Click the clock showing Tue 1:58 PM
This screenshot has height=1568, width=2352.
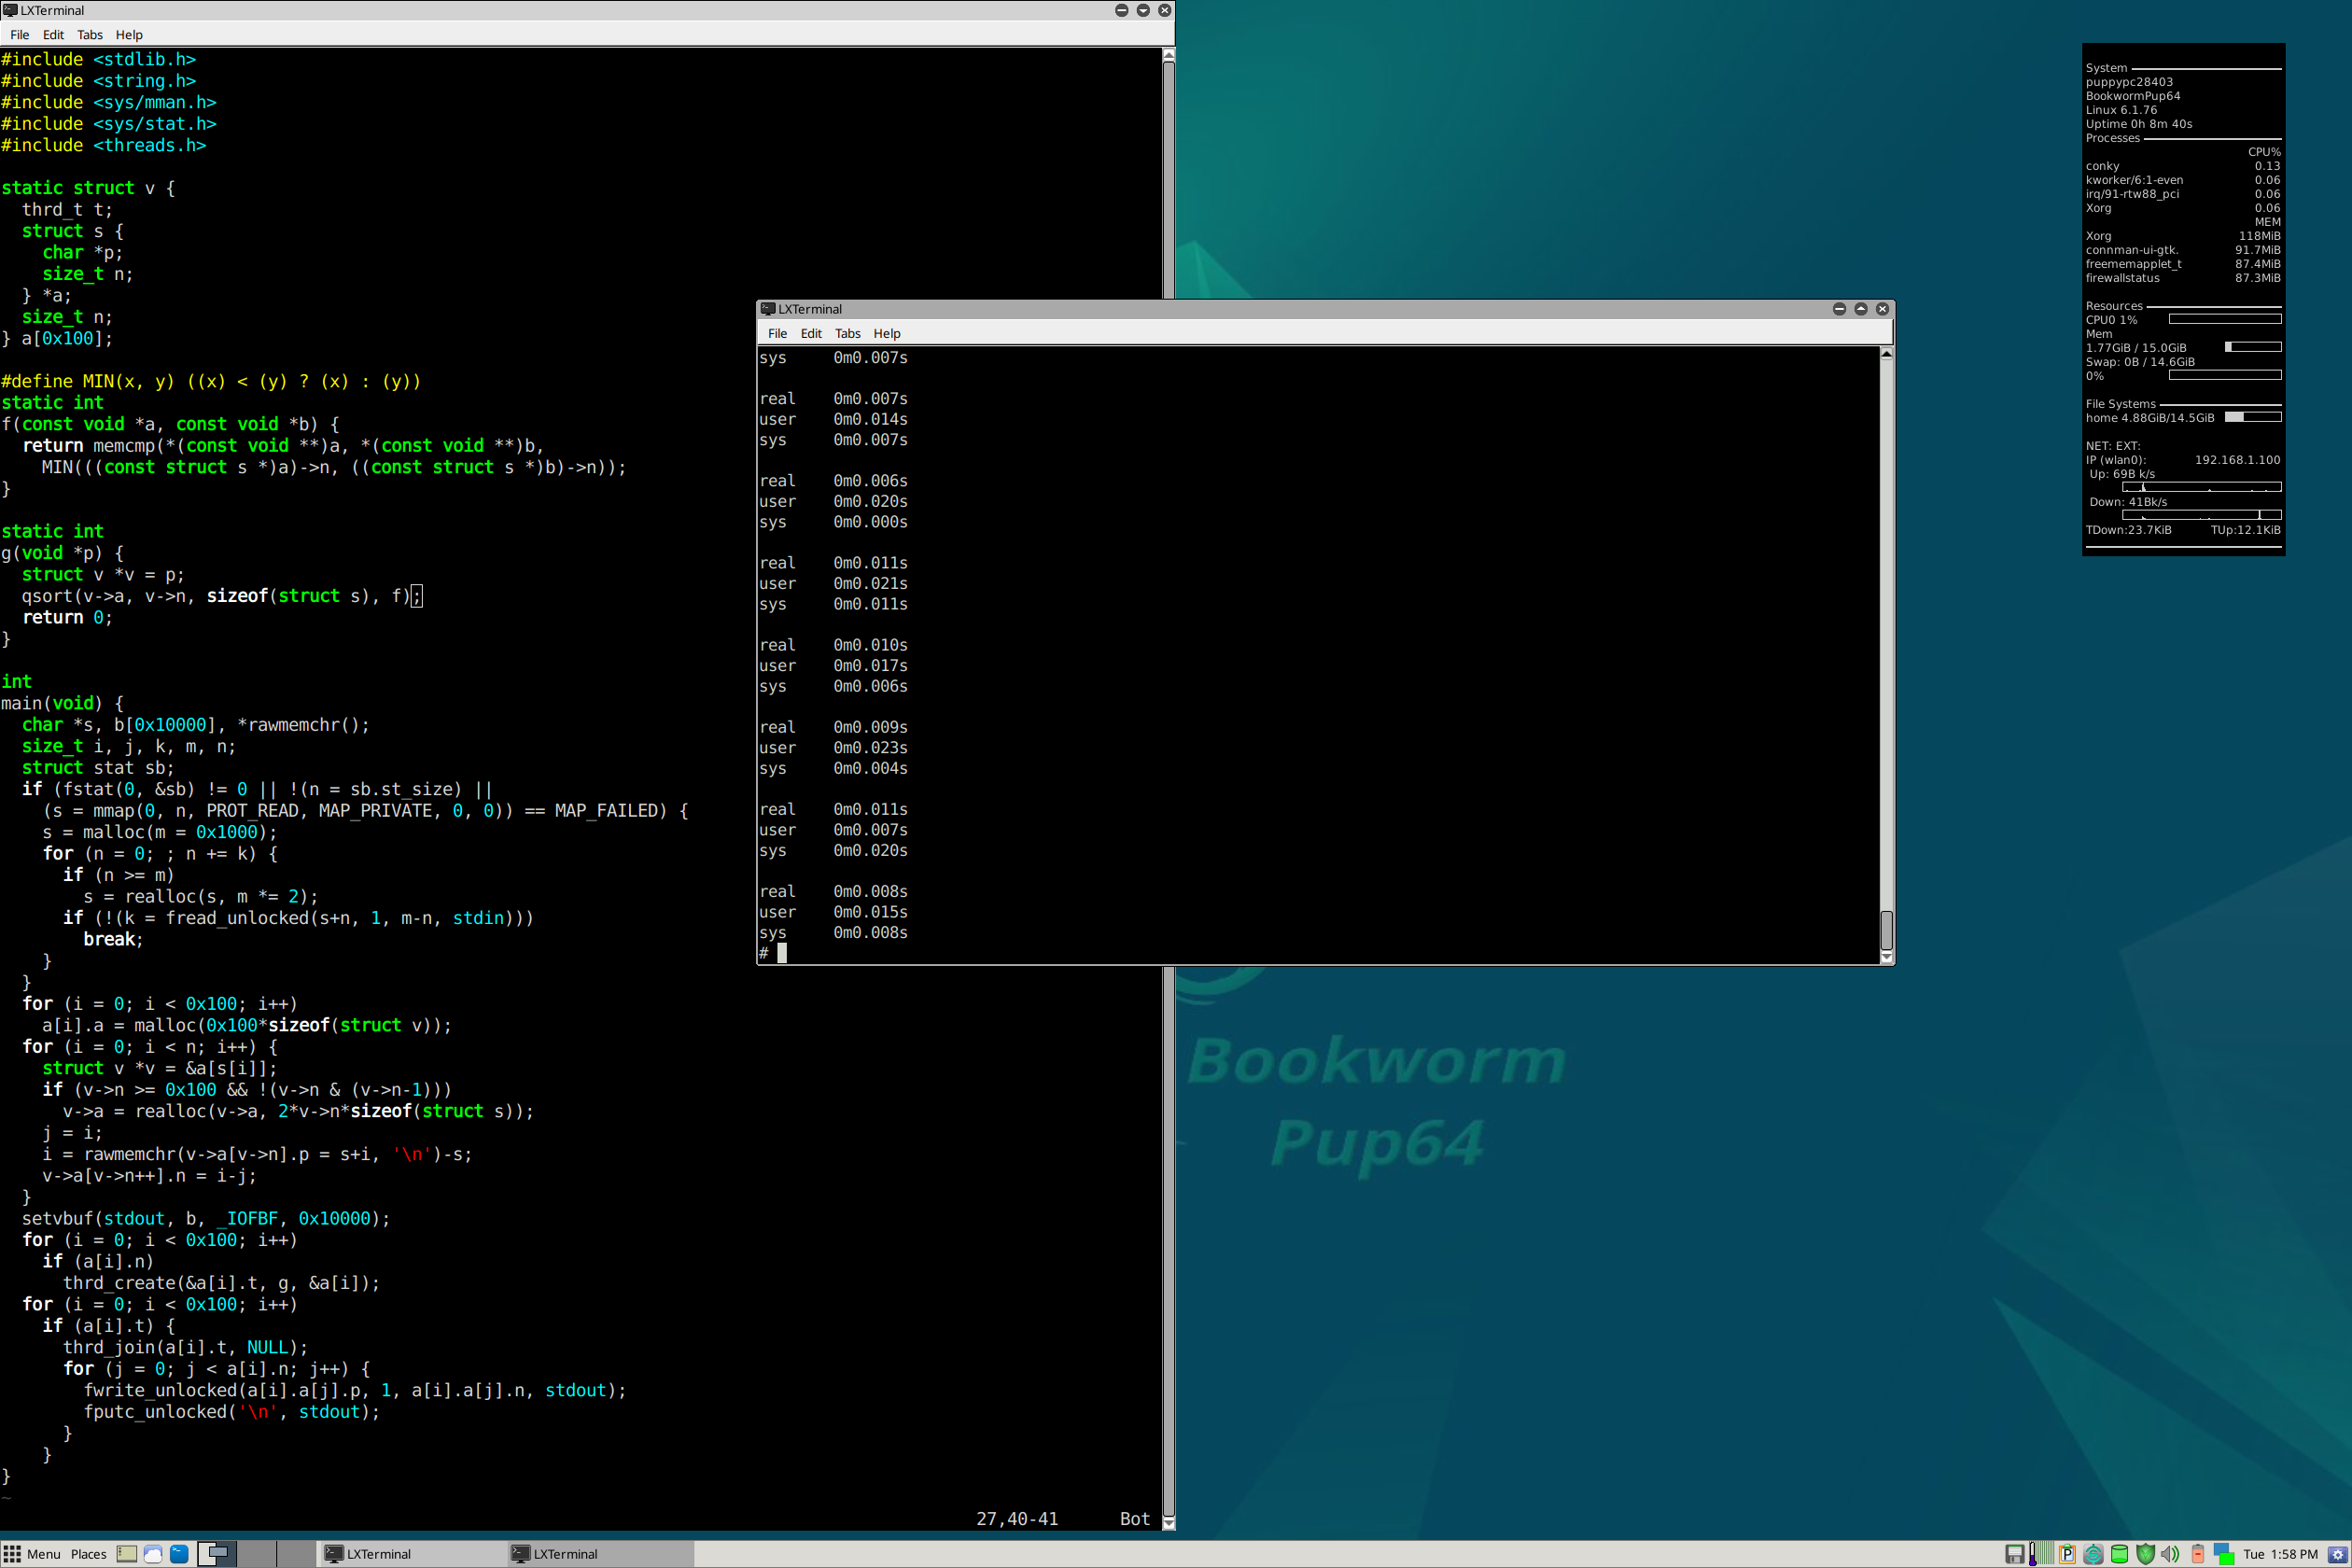point(2280,1554)
